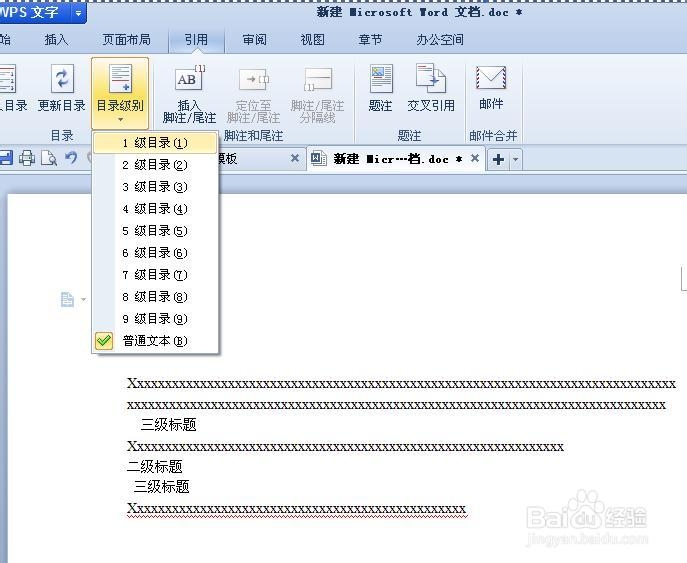Click the 二级标题 heading text
This screenshot has width=687, height=563.
coord(155,466)
